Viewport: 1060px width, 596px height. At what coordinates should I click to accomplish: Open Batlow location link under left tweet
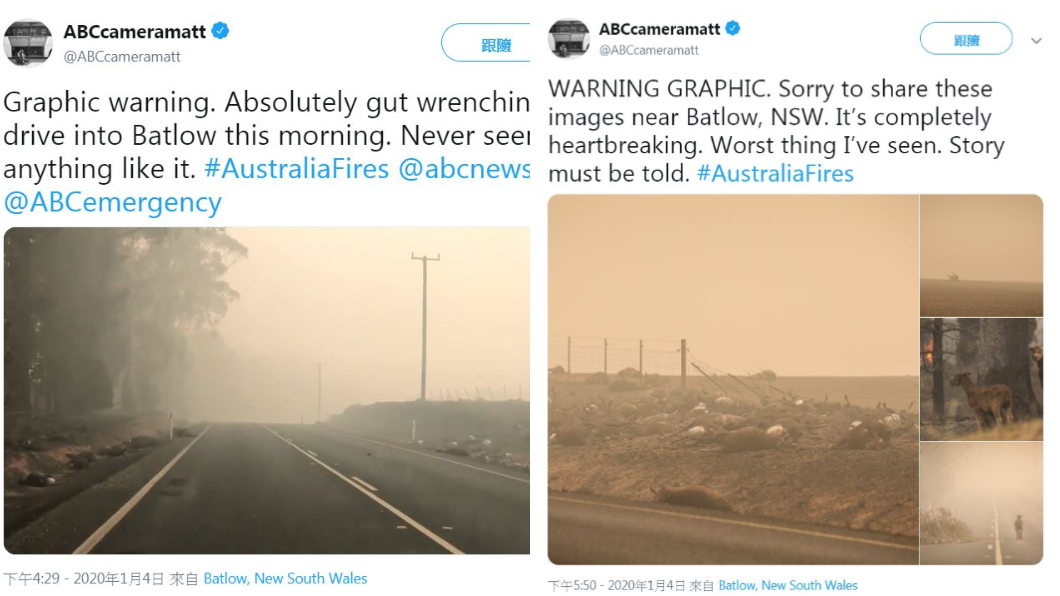point(285,578)
